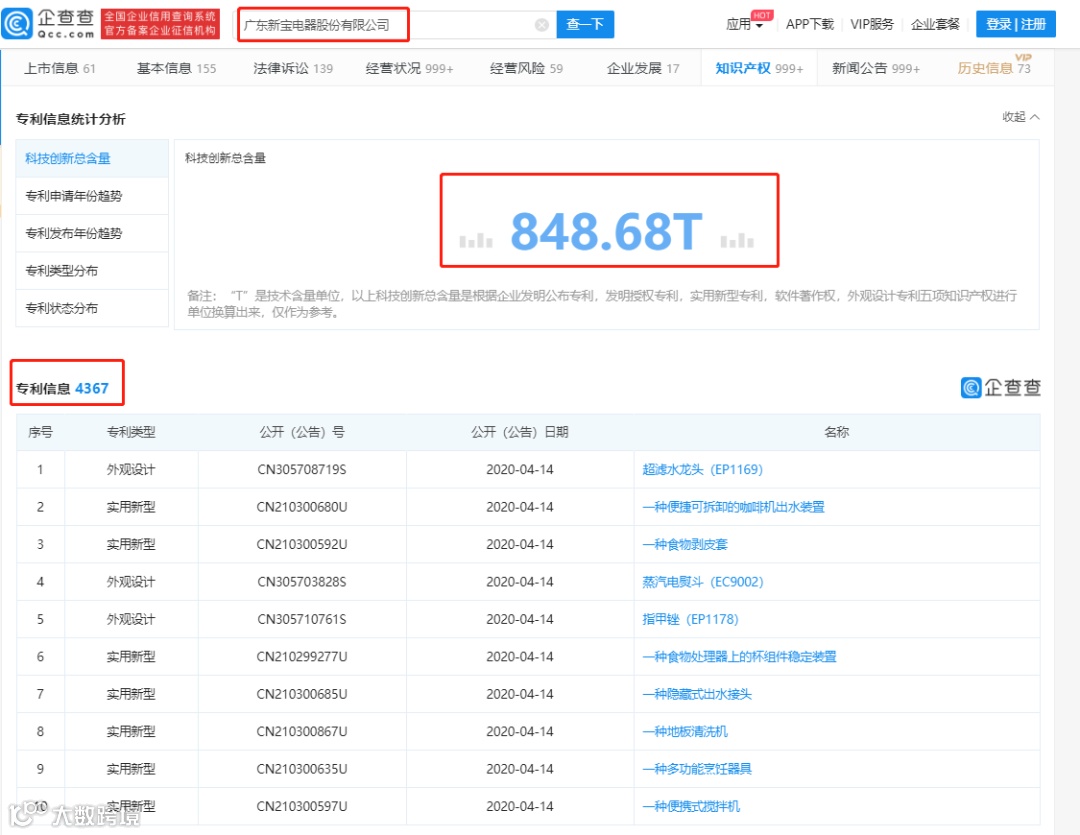Switch to 新闻公告 tab
Image resolution: width=1080 pixels, height=835 pixels.
875,68
